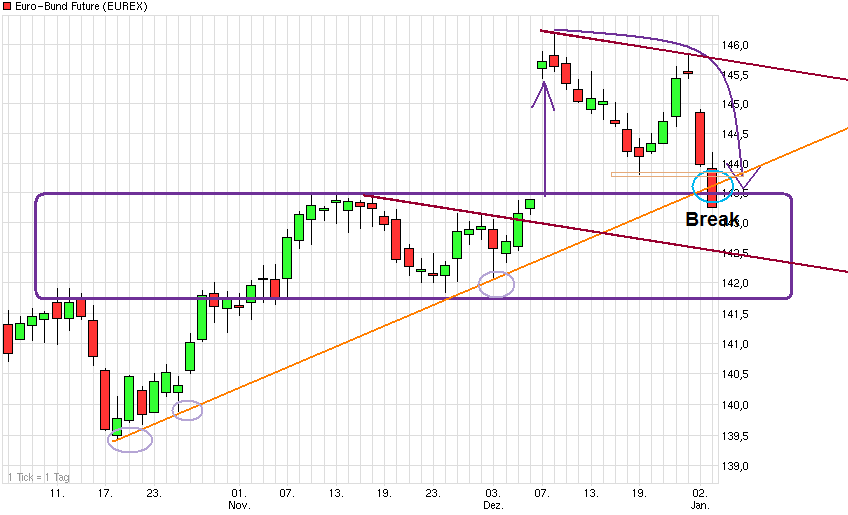The height and width of the screenshot is (515, 848).
Task: Click the 02. date axis label
Action: (x=700, y=493)
